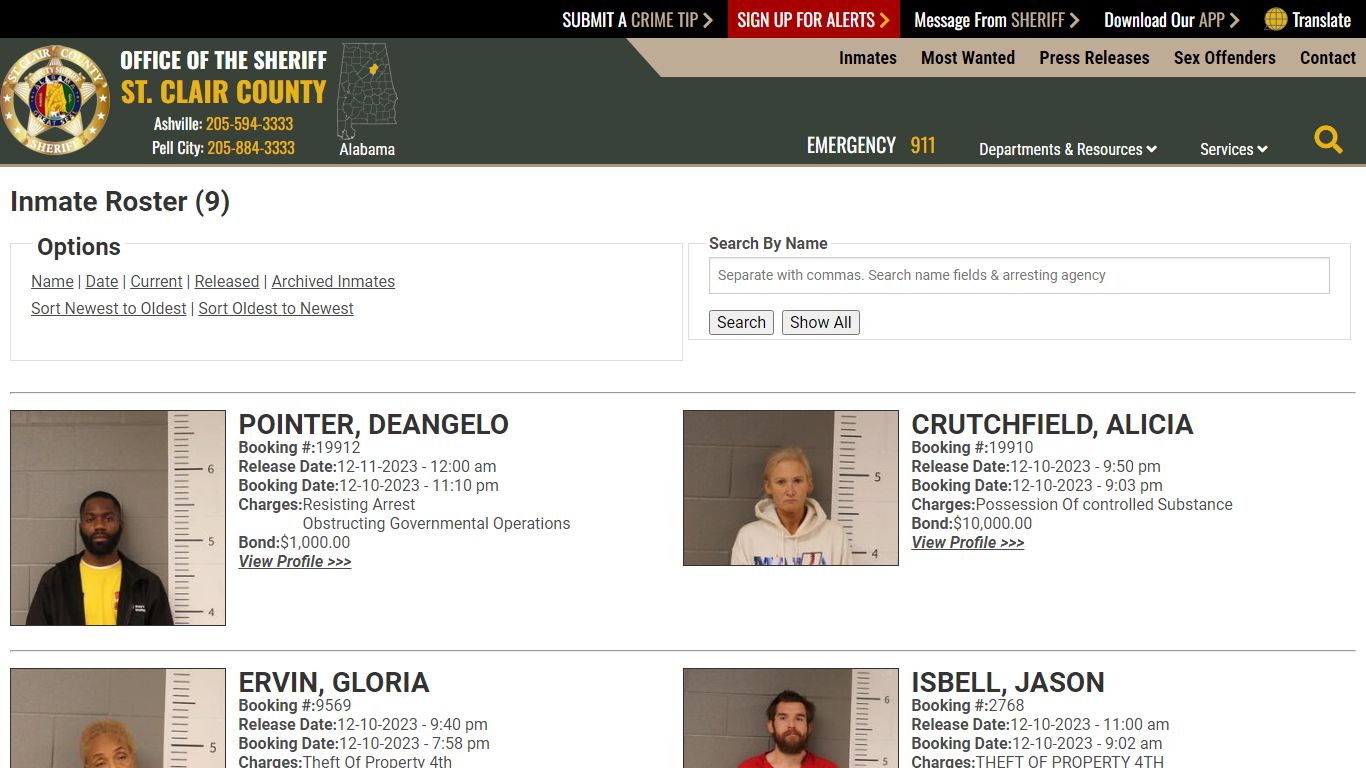
Task: Choose Sort Oldest to Newest
Action: point(276,309)
